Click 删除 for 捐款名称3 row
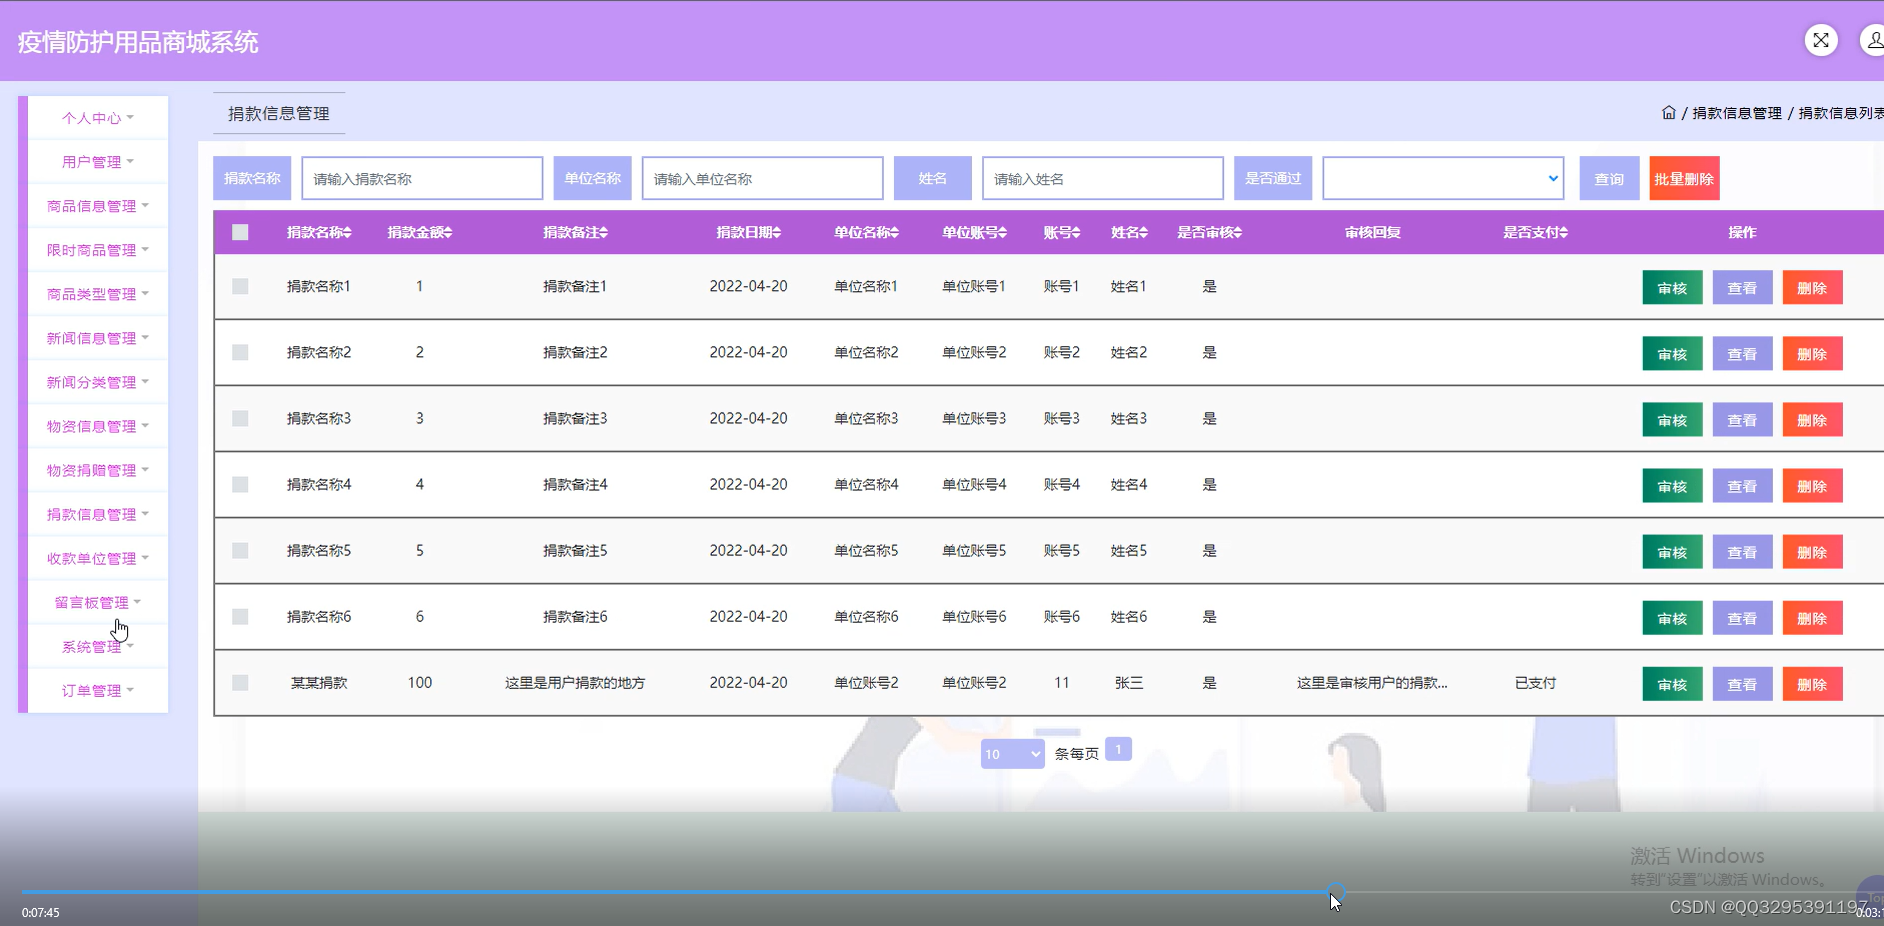The height and width of the screenshot is (926, 1884). [1812, 420]
